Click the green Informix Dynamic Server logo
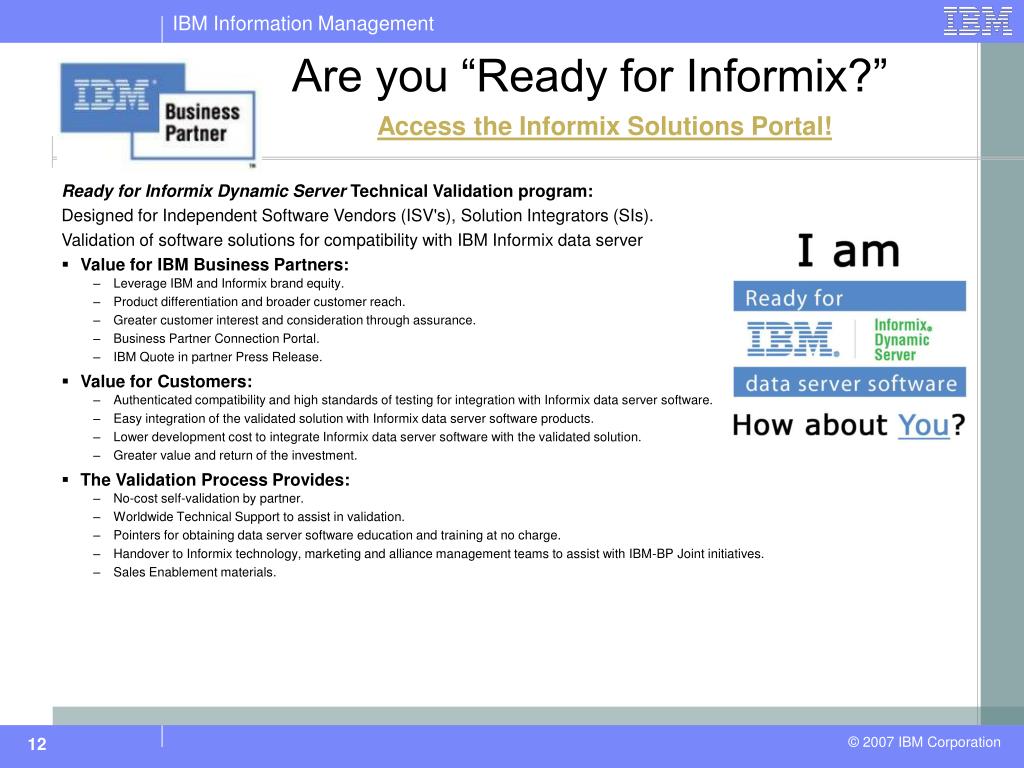The image size is (1024, 768). tap(902, 340)
